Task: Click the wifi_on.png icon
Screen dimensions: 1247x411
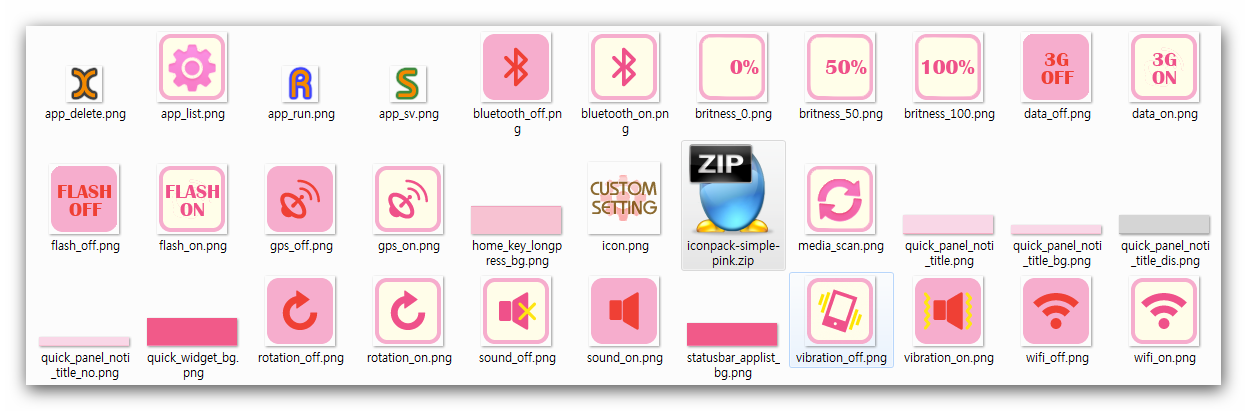Action: coord(1164,311)
